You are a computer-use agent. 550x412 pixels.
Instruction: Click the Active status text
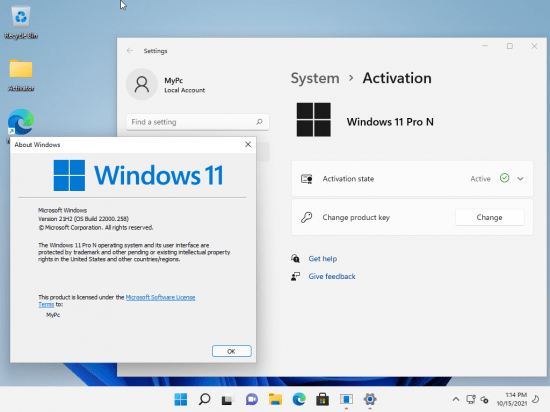pyautogui.click(x=480, y=179)
